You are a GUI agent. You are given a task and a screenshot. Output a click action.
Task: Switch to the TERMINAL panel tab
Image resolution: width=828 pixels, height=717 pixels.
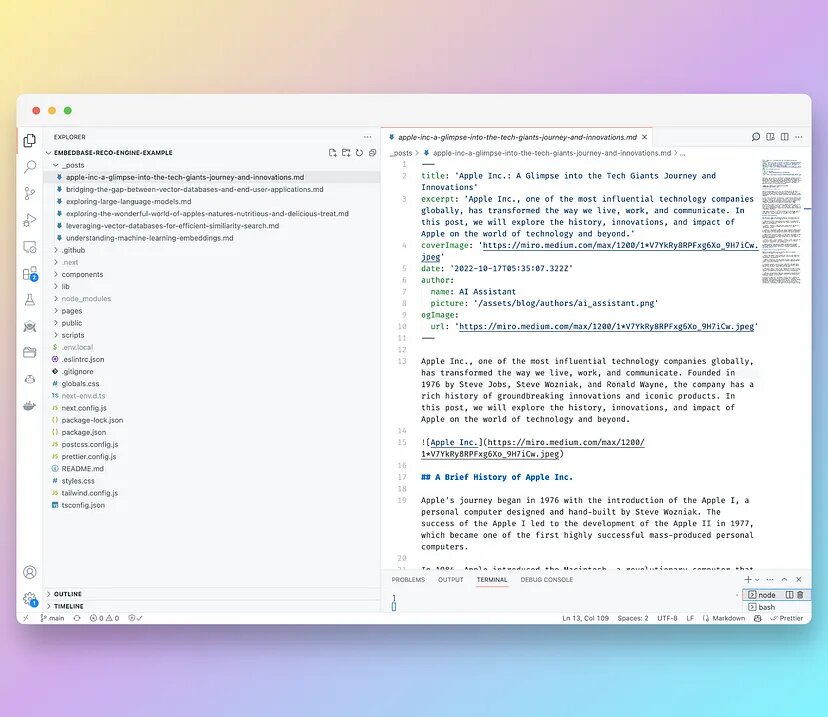coord(492,579)
